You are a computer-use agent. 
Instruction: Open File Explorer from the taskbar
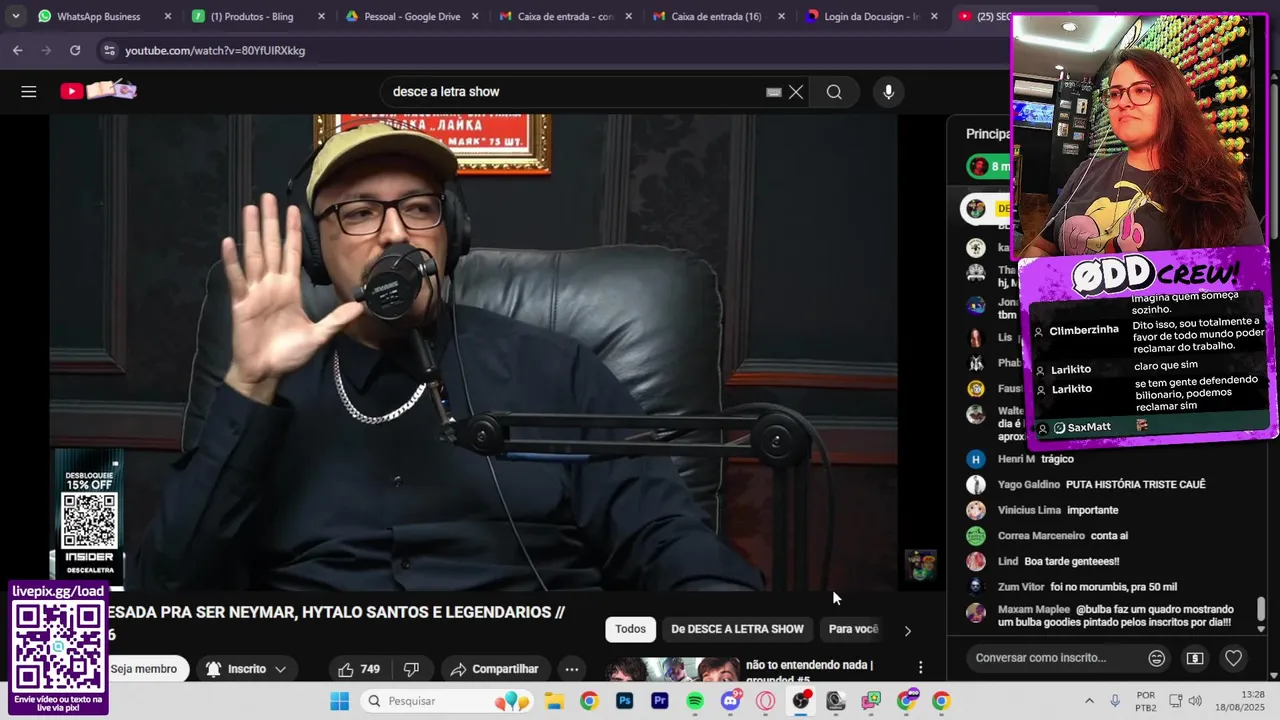pos(553,701)
